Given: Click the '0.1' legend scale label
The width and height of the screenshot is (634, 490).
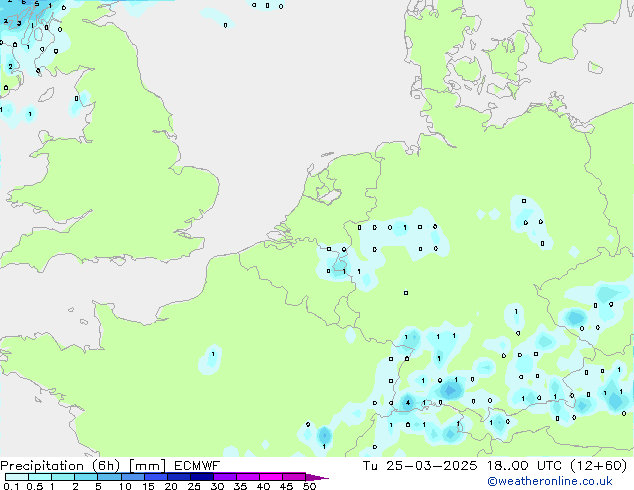Looking at the screenshot, I should 11,486.
